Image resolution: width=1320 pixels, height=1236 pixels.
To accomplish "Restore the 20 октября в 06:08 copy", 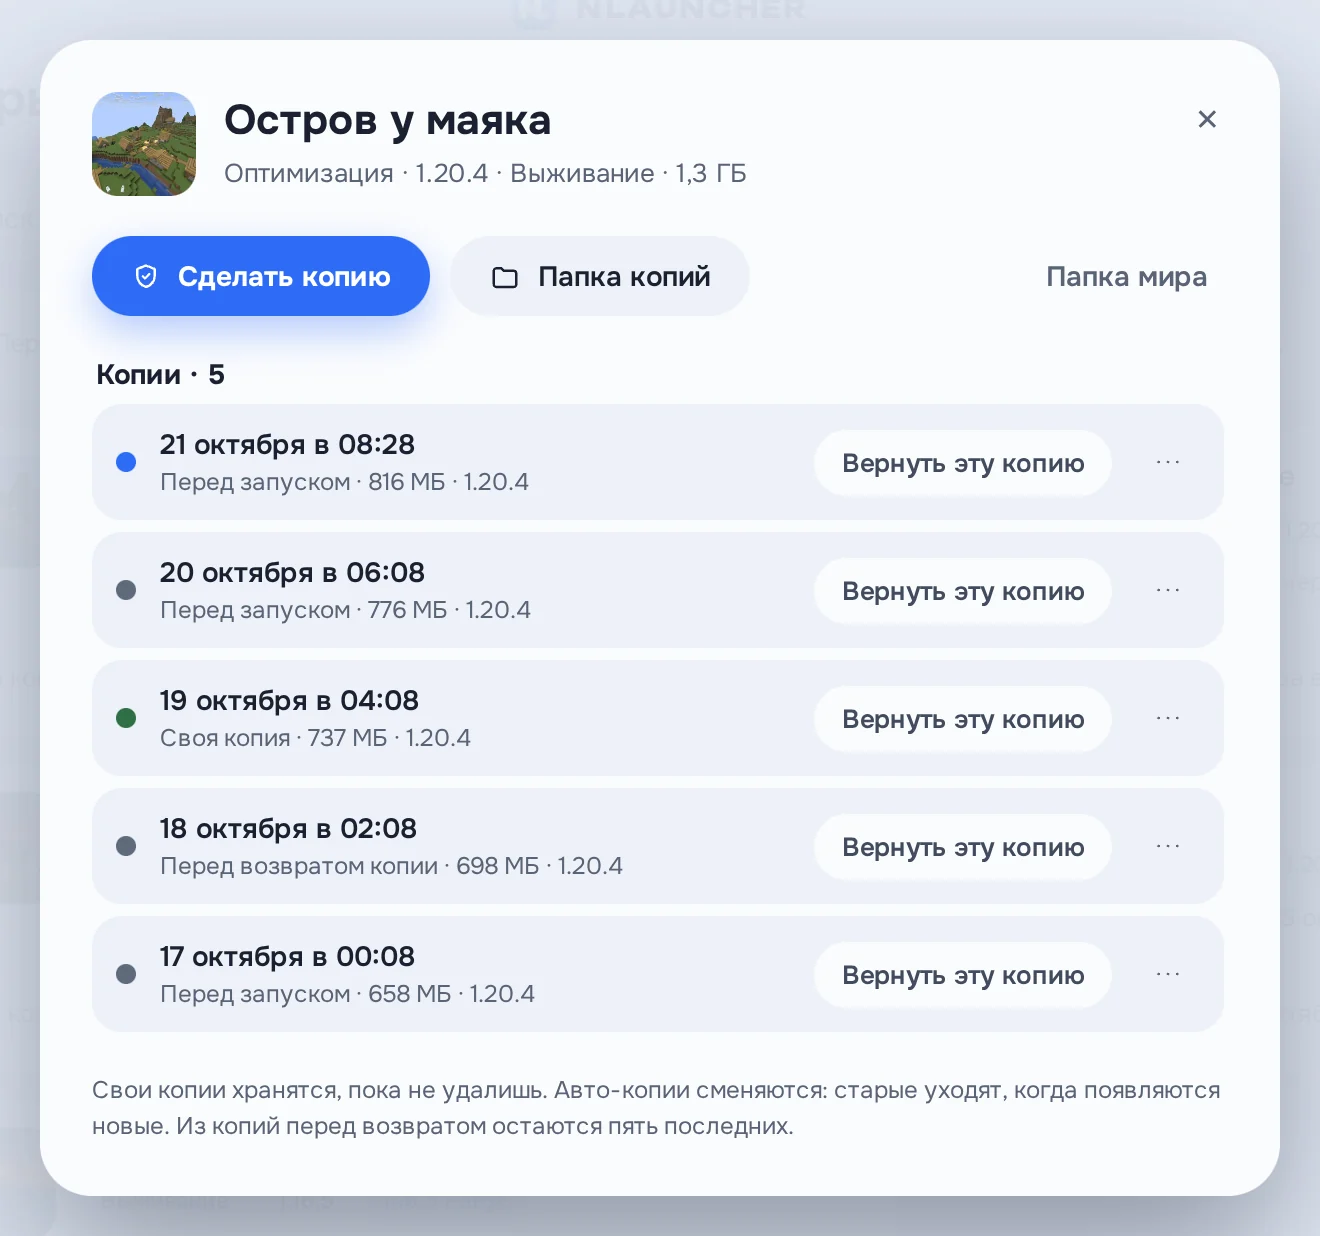I will pos(963,591).
